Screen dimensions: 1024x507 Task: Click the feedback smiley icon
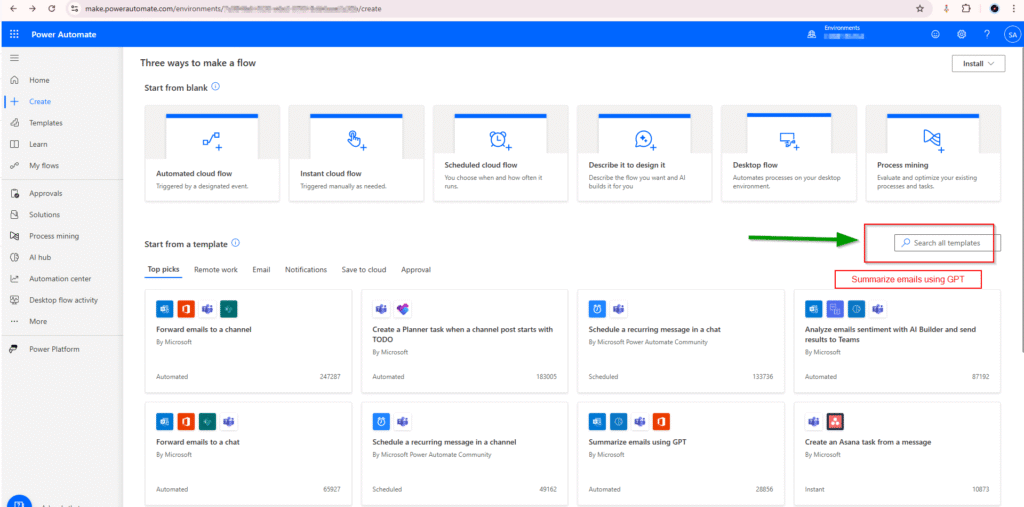[935, 34]
